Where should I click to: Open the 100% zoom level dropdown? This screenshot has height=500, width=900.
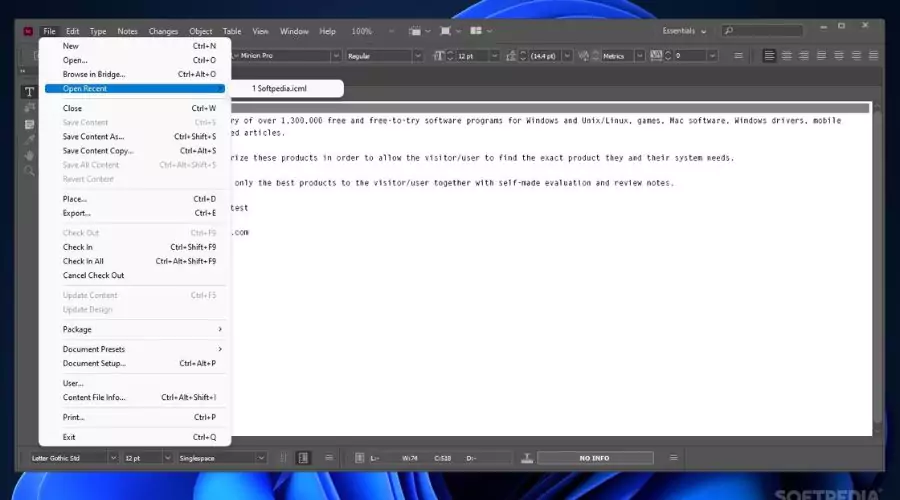click(x=391, y=31)
